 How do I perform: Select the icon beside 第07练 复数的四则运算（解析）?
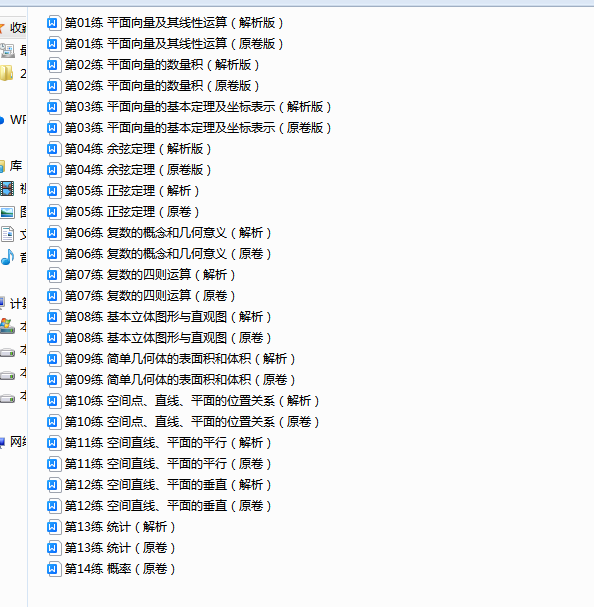point(53,275)
